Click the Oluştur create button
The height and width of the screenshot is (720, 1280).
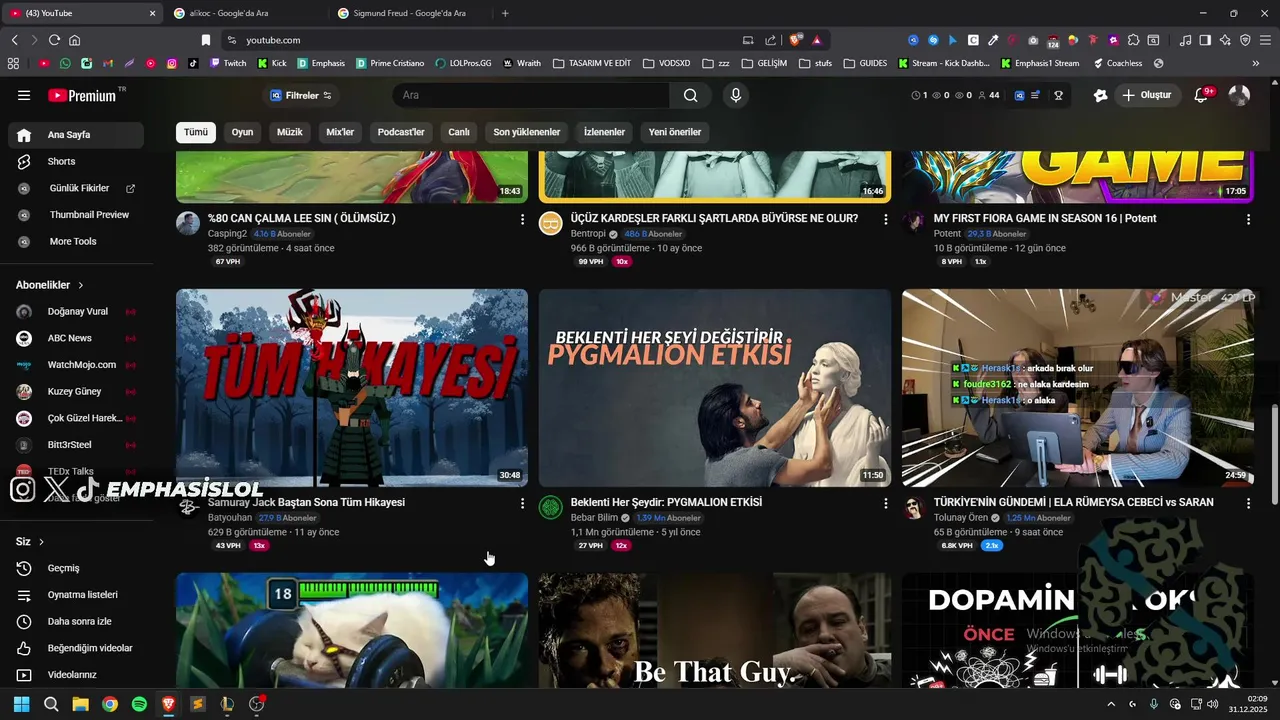coord(1147,95)
